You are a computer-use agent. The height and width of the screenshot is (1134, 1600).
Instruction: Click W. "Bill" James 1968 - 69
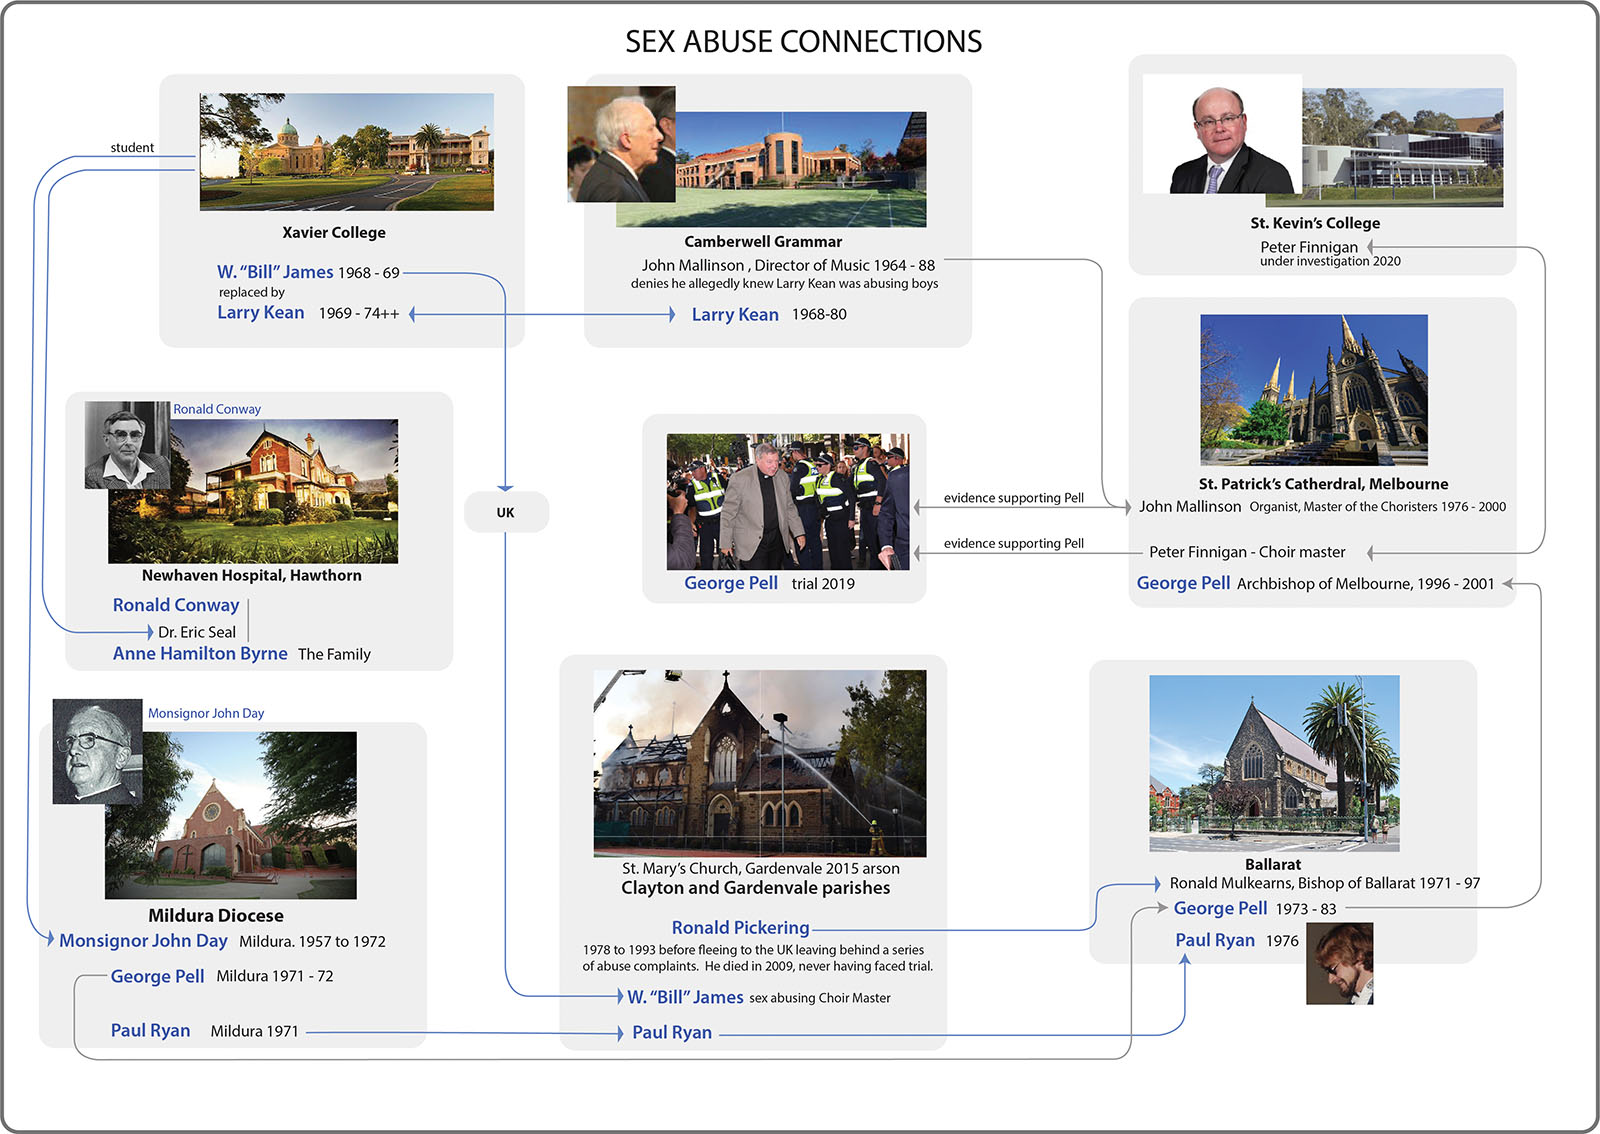click(x=308, y=272)
